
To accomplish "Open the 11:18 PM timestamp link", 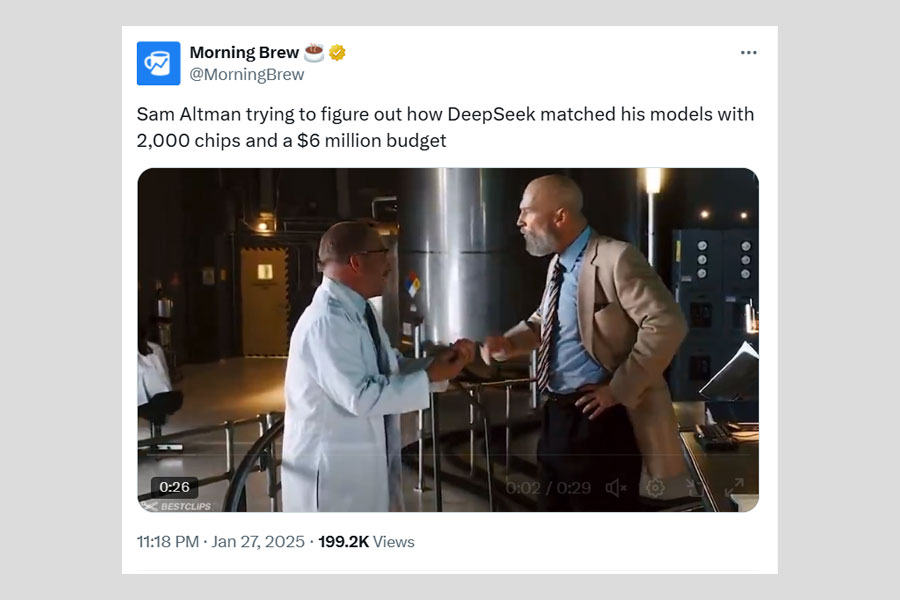I will point(167,542).
